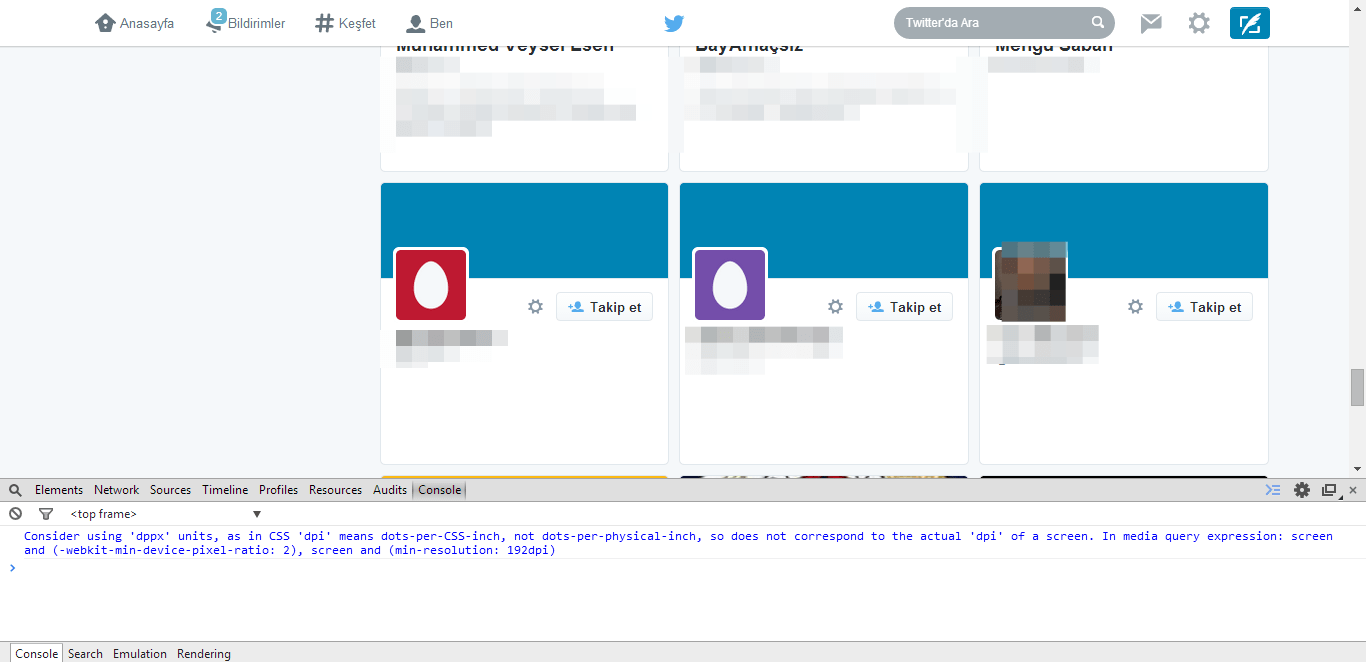
Task: Toggle the DevTools console drawer icon
Action: point(1273,490)
